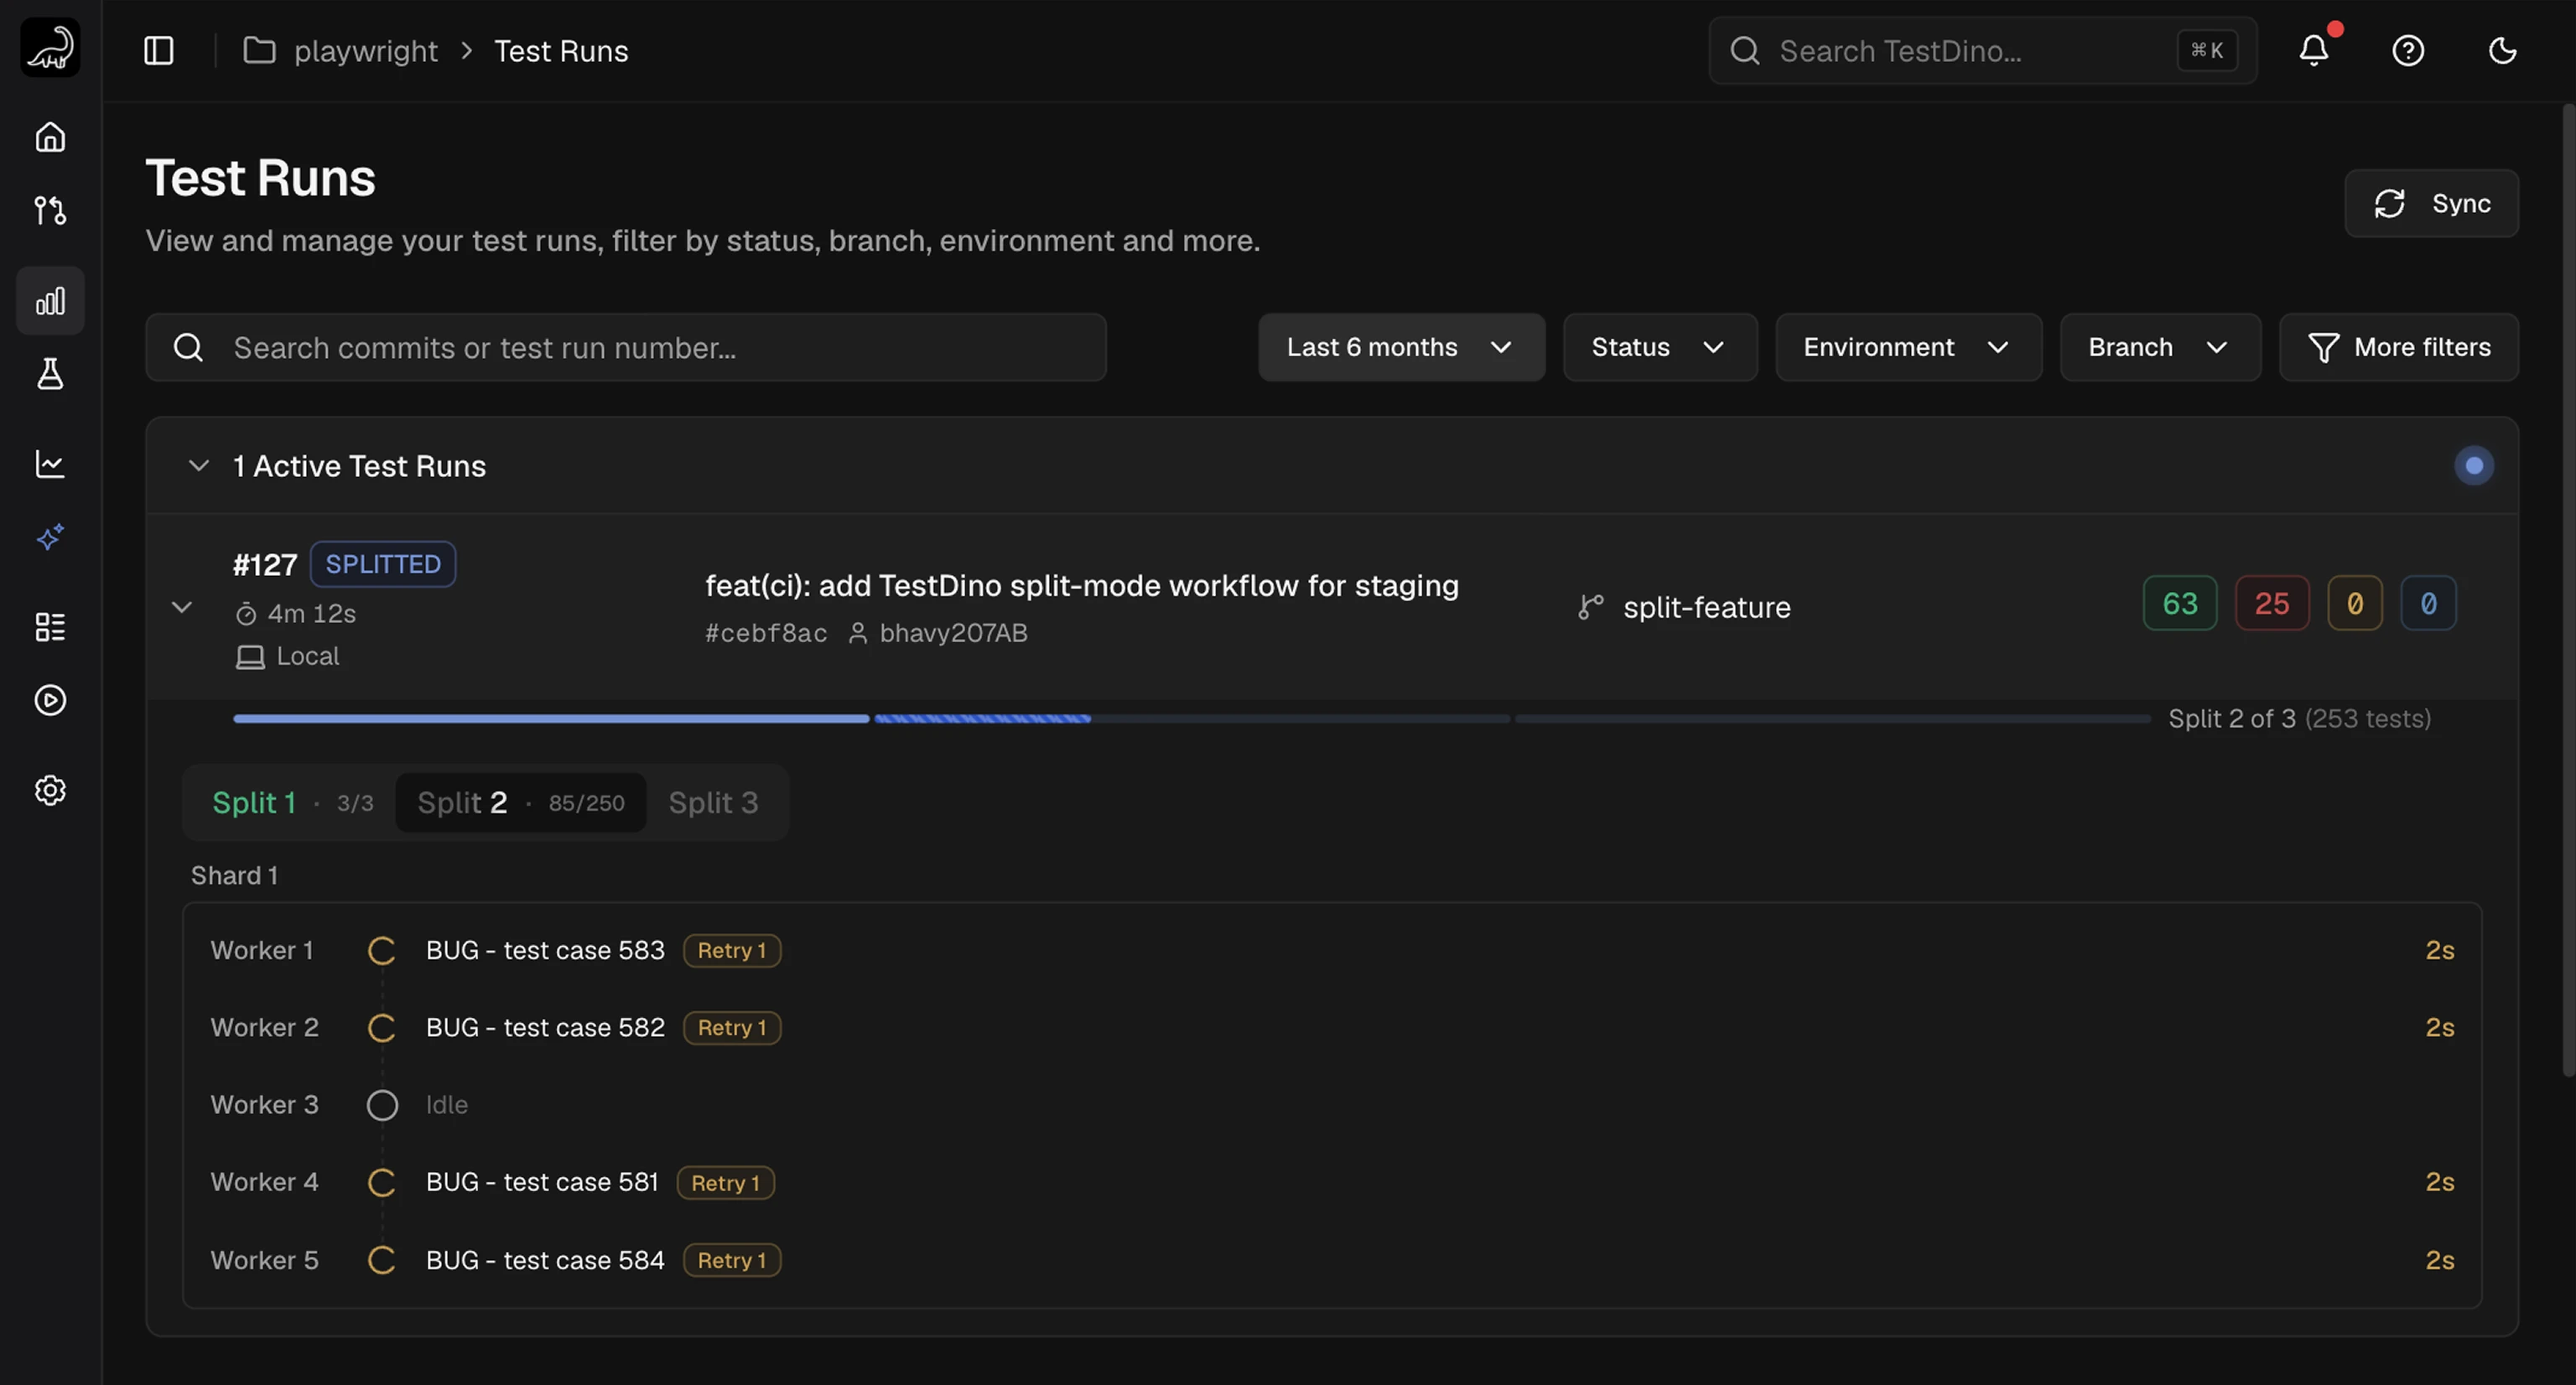Click the Worker 5 spinner icon

(381, 1260)
